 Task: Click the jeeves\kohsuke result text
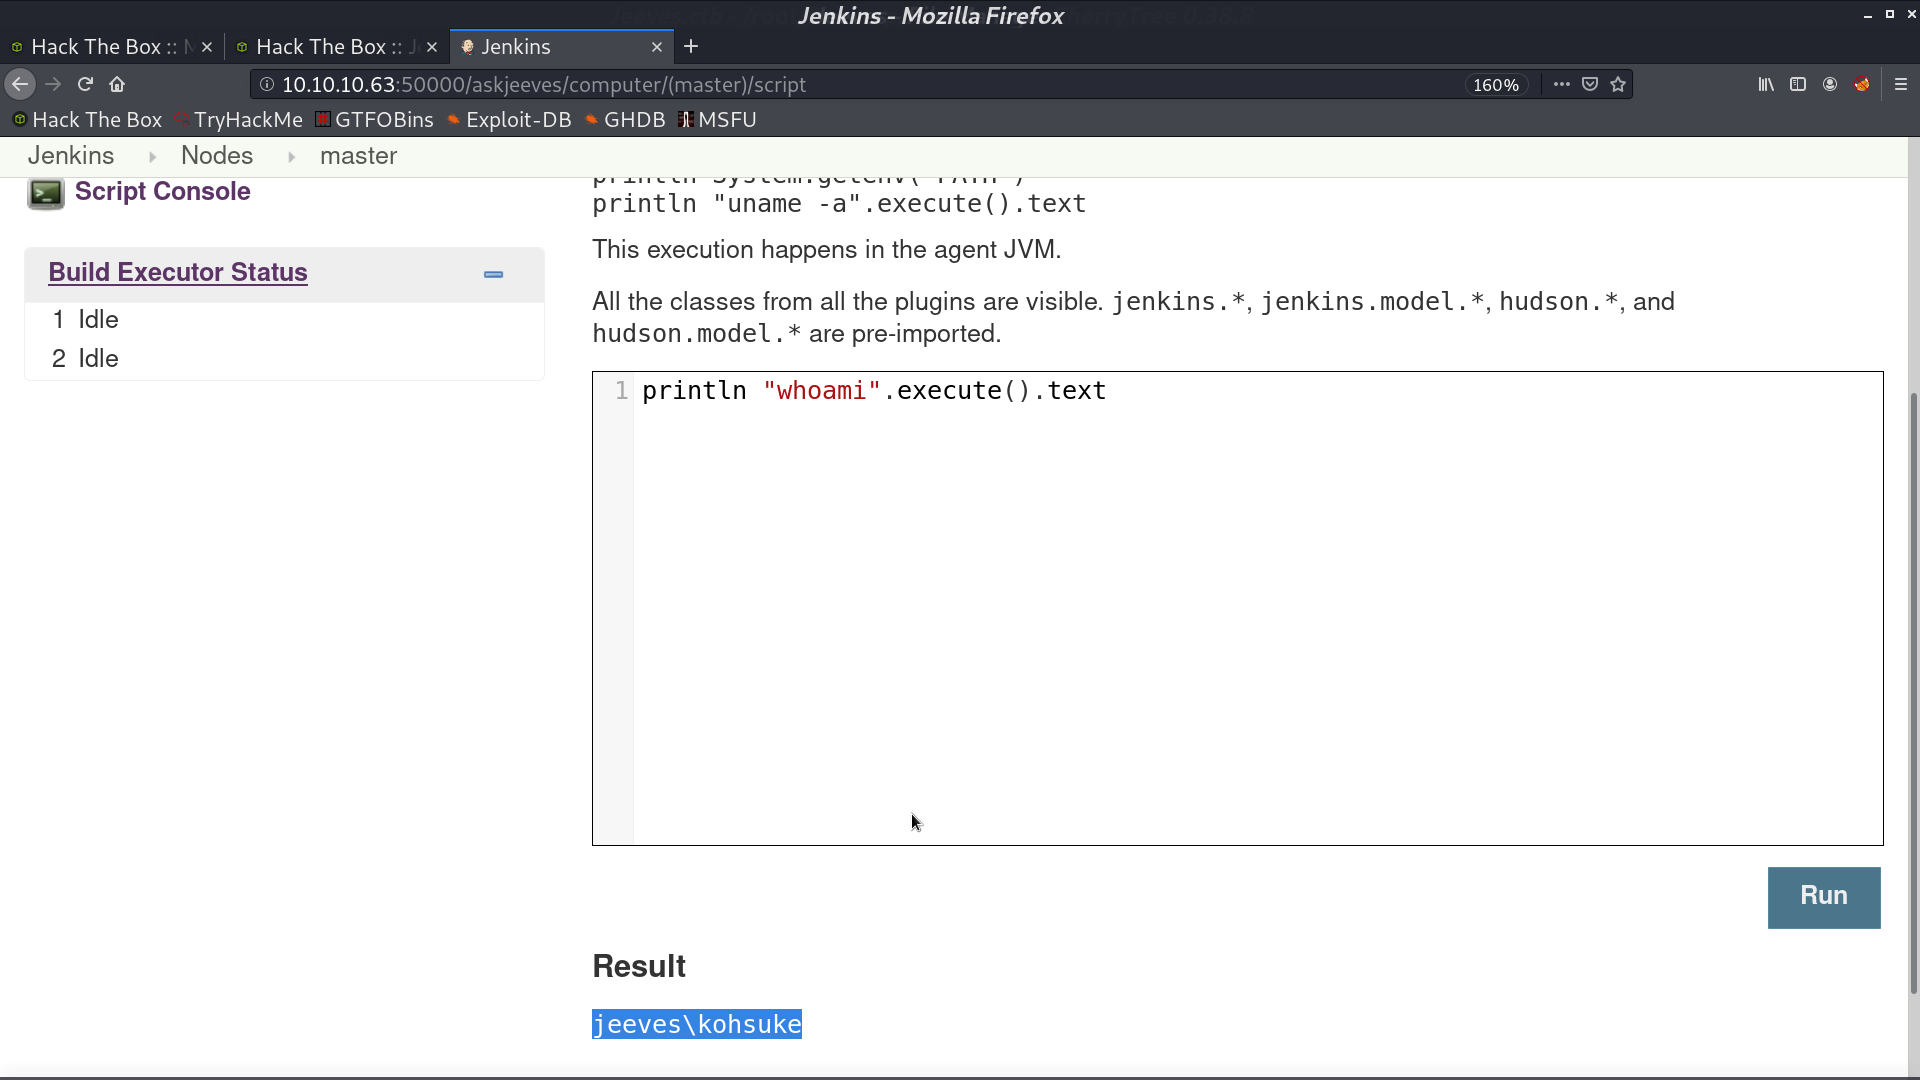pyautogui.click(x=697, y=1024)
